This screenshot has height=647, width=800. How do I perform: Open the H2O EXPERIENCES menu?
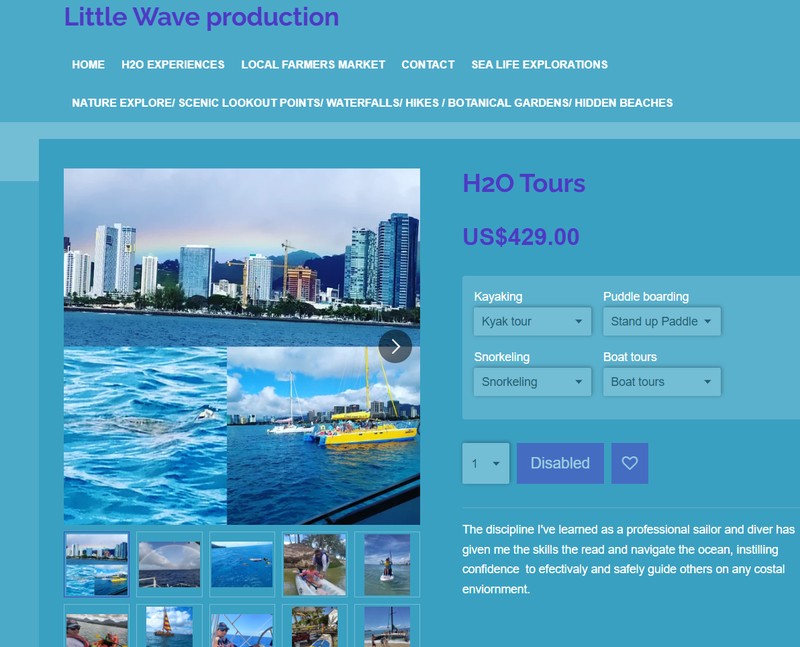(x=173, y=64)
